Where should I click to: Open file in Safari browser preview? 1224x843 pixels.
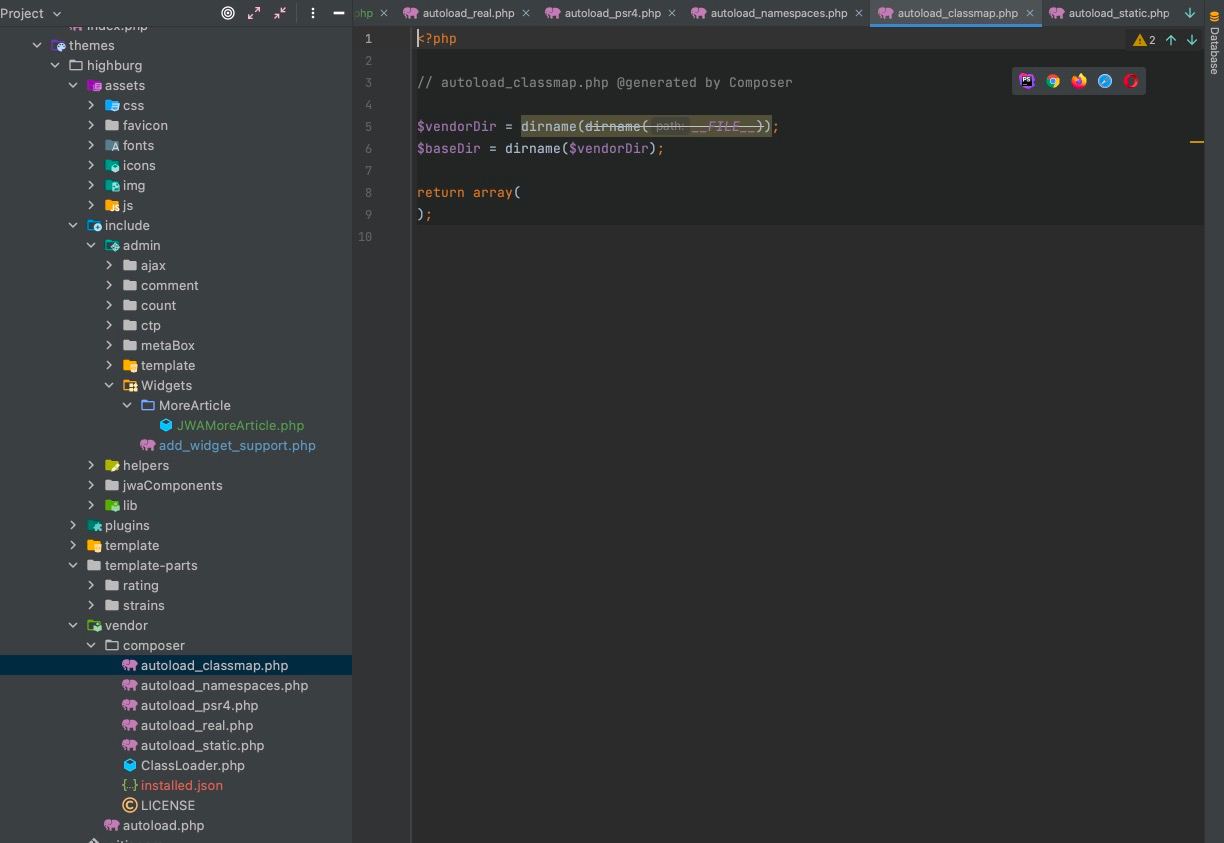pyautogui.click(x=1105, y=82)
